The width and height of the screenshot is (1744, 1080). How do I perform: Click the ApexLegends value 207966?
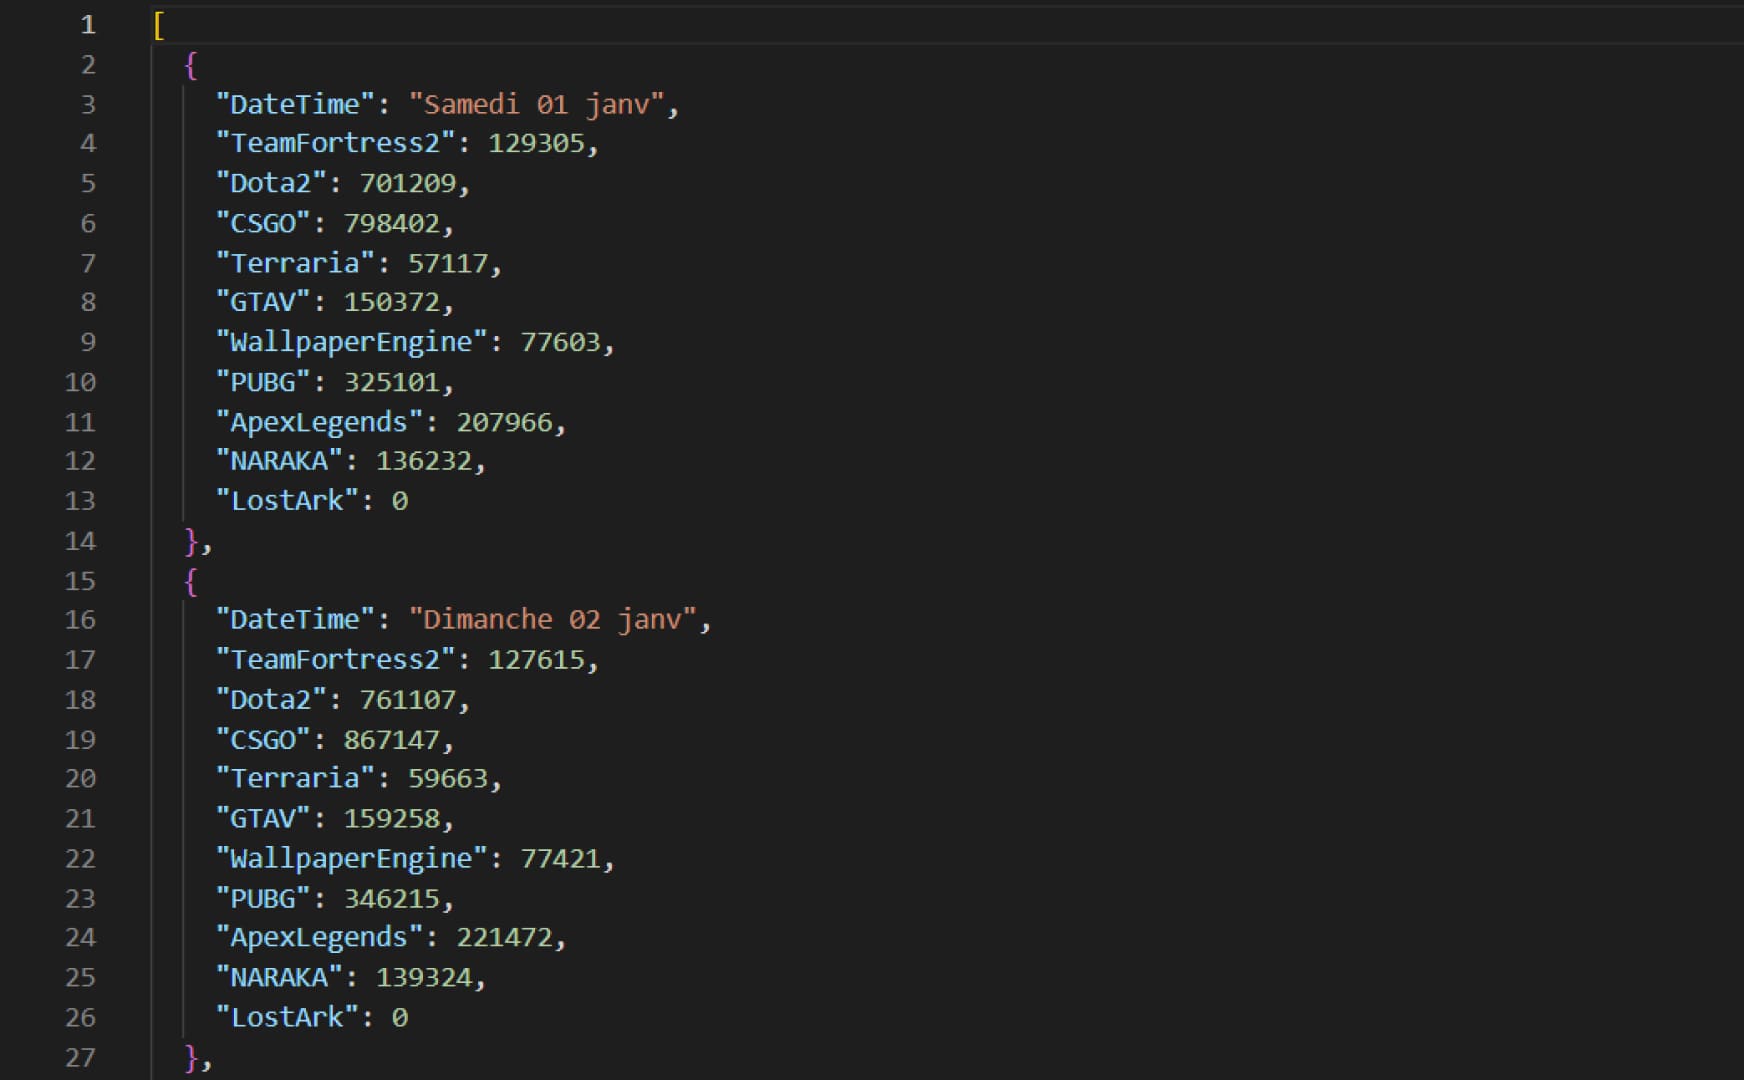click(x=505, y=422)
